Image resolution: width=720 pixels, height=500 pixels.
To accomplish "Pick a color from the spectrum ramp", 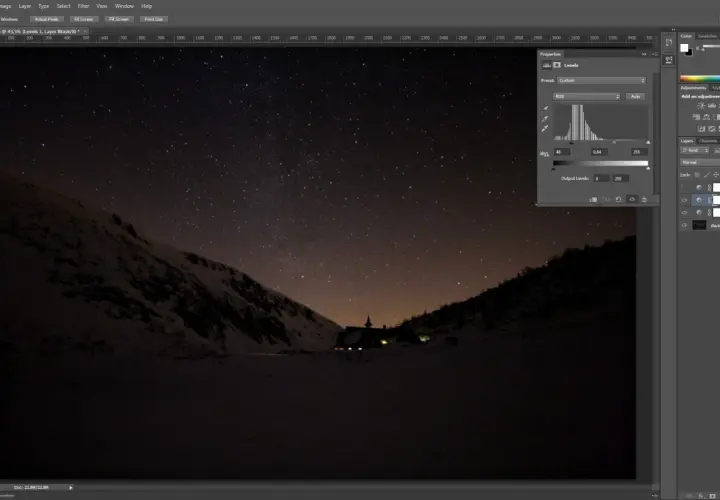I will click(x=700, y=79).
